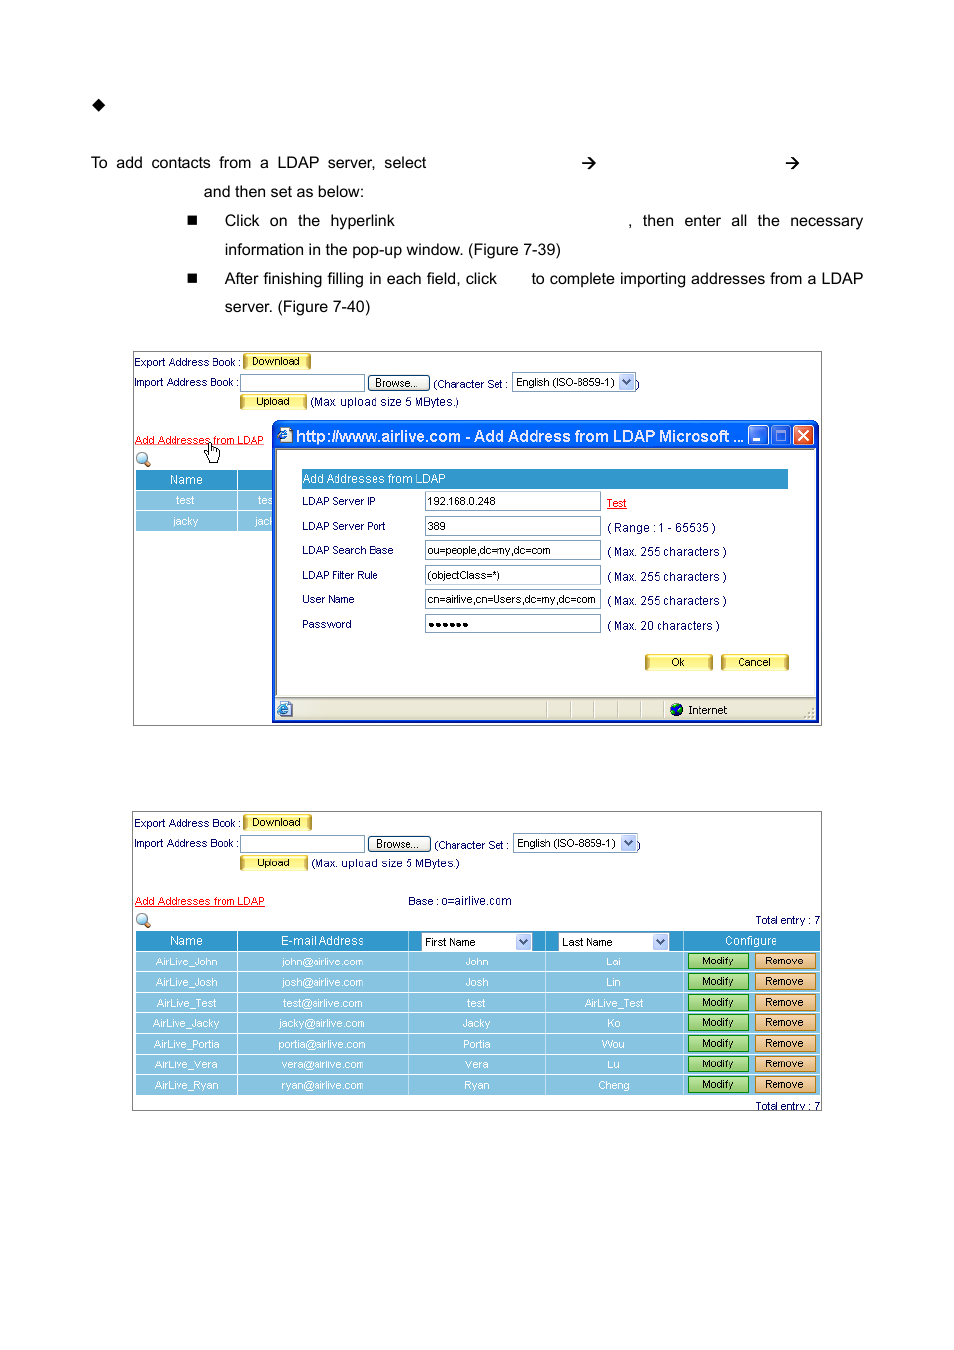This screenshot has height=1350, width=954.
Task: Click Browse button in upper import row
Action: (398, 383)
